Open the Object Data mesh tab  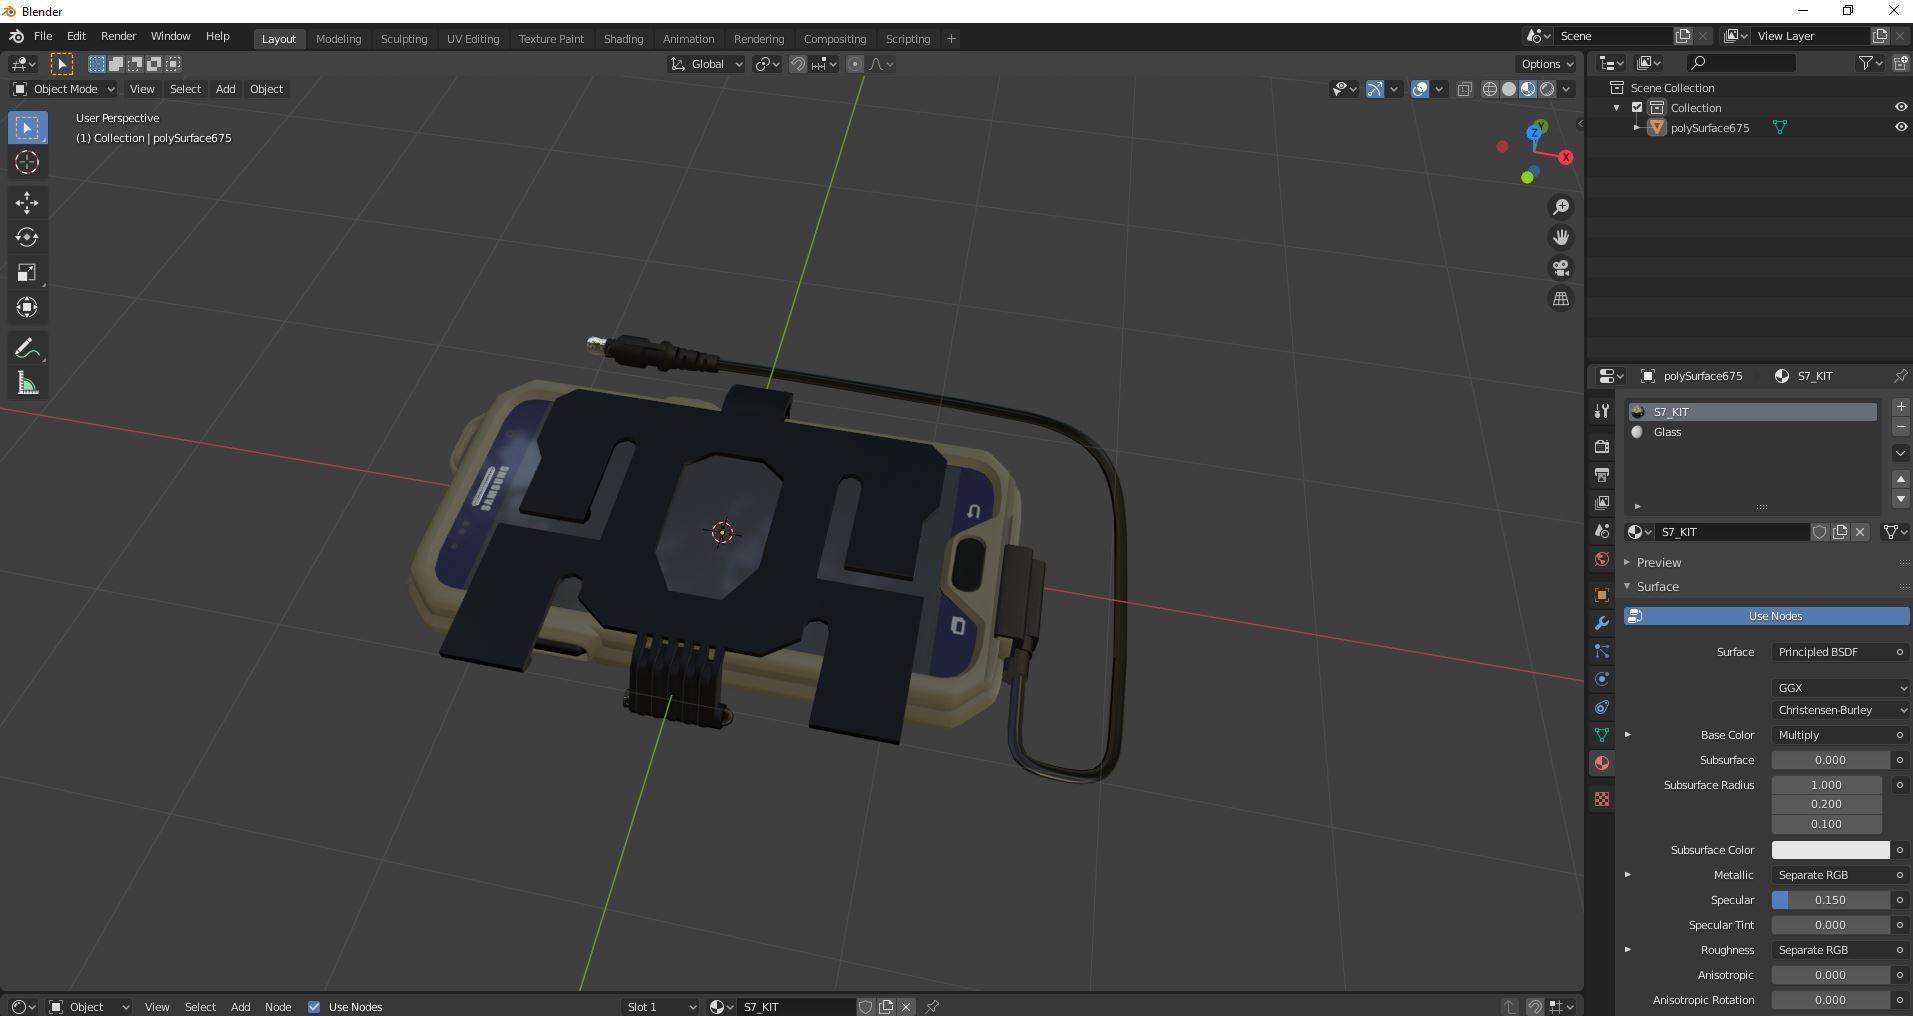click(x=1602, y=735)
